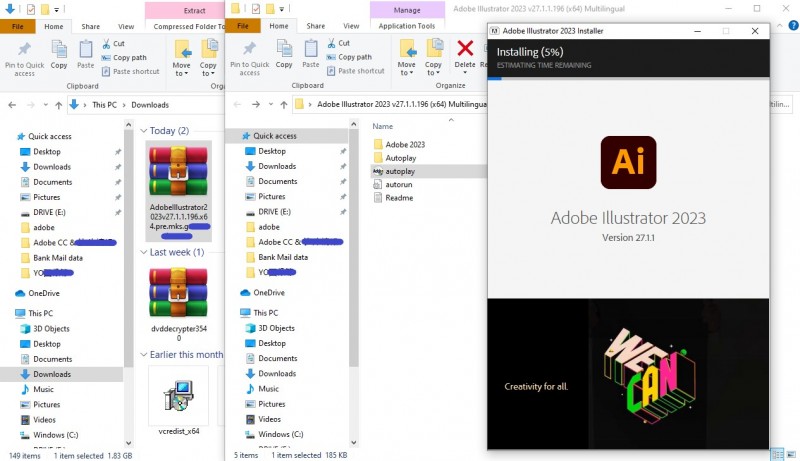Click Cut in Downloads window ribbon
Image resolution: width=800 pixels, height=461 pixels.
tap(113, 44)
